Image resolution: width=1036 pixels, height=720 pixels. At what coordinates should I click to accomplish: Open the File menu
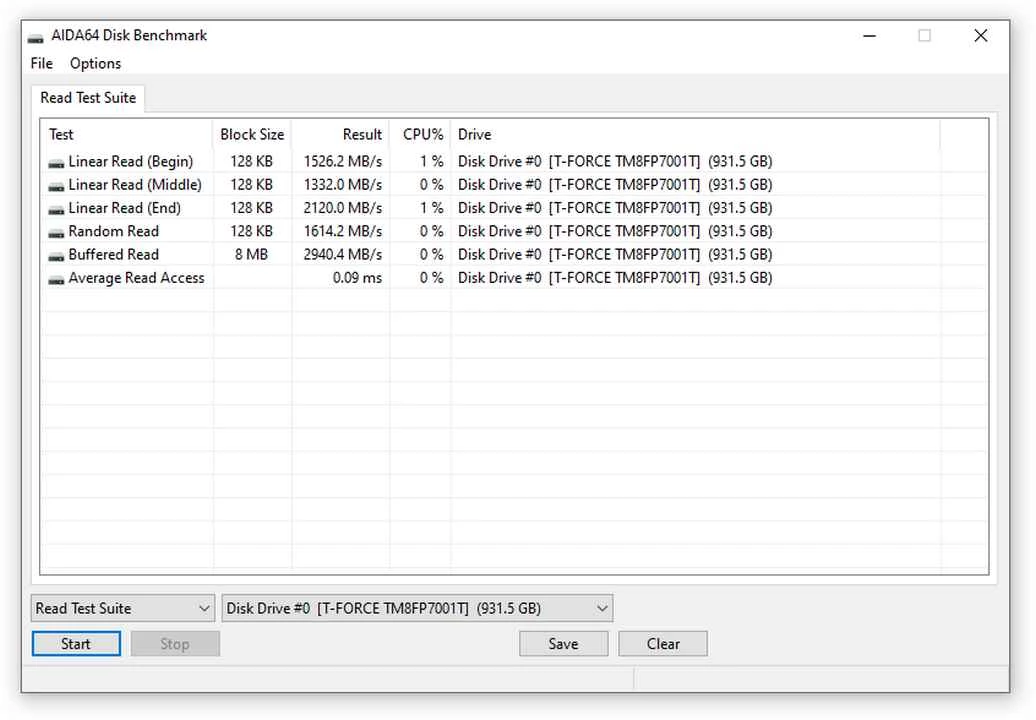tap(42, 63)
